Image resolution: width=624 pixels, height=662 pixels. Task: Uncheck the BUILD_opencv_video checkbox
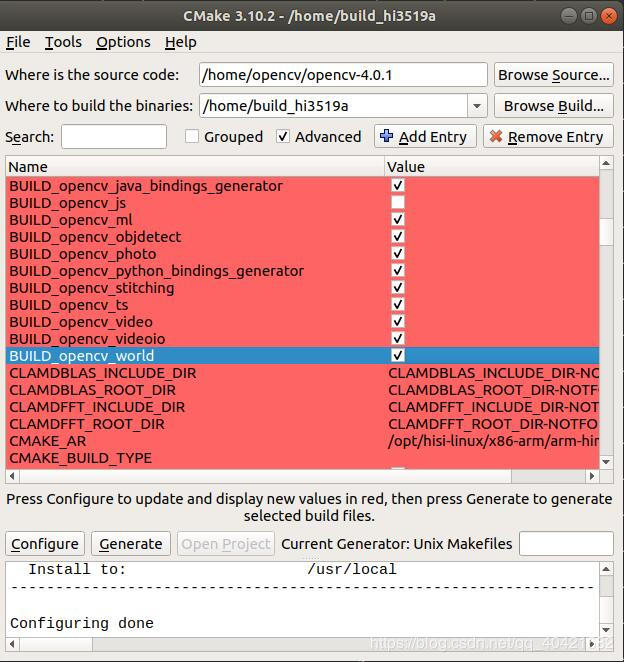coord(398,321)
